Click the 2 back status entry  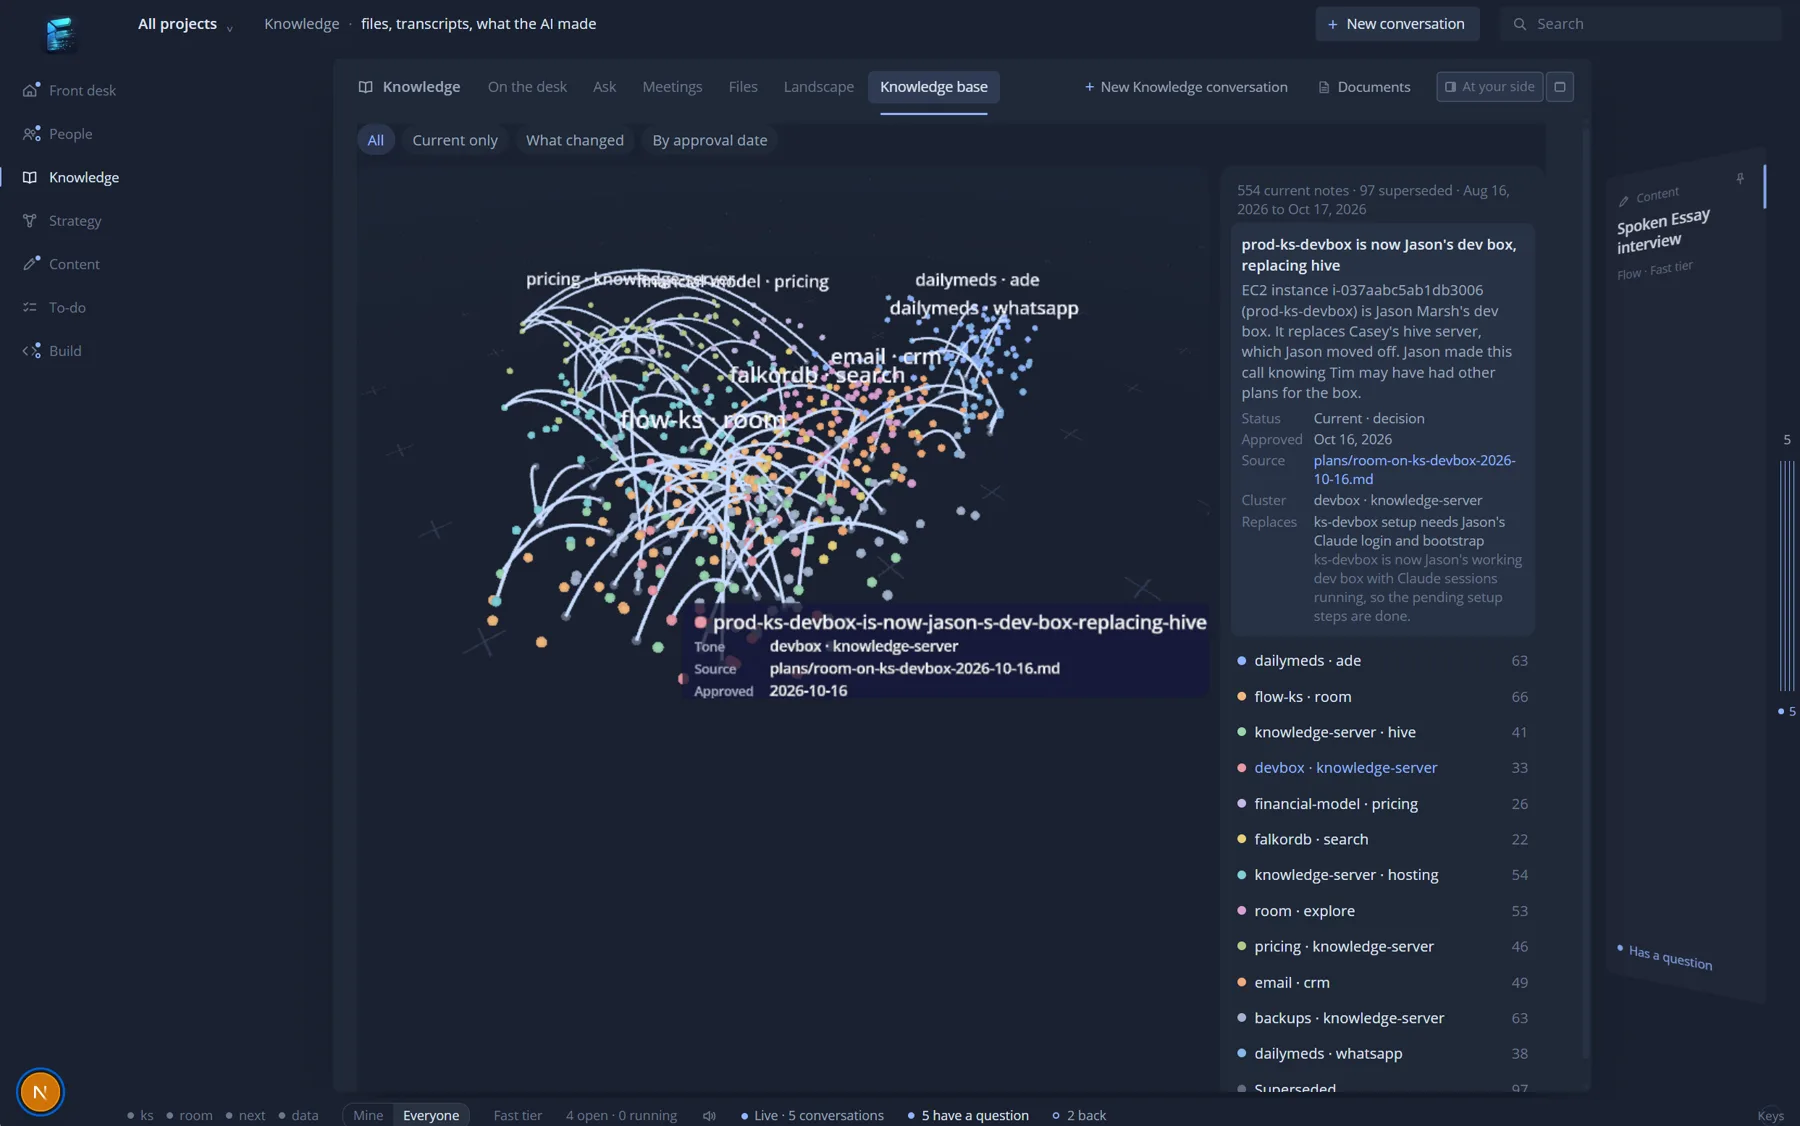tap(1079, 1116)
